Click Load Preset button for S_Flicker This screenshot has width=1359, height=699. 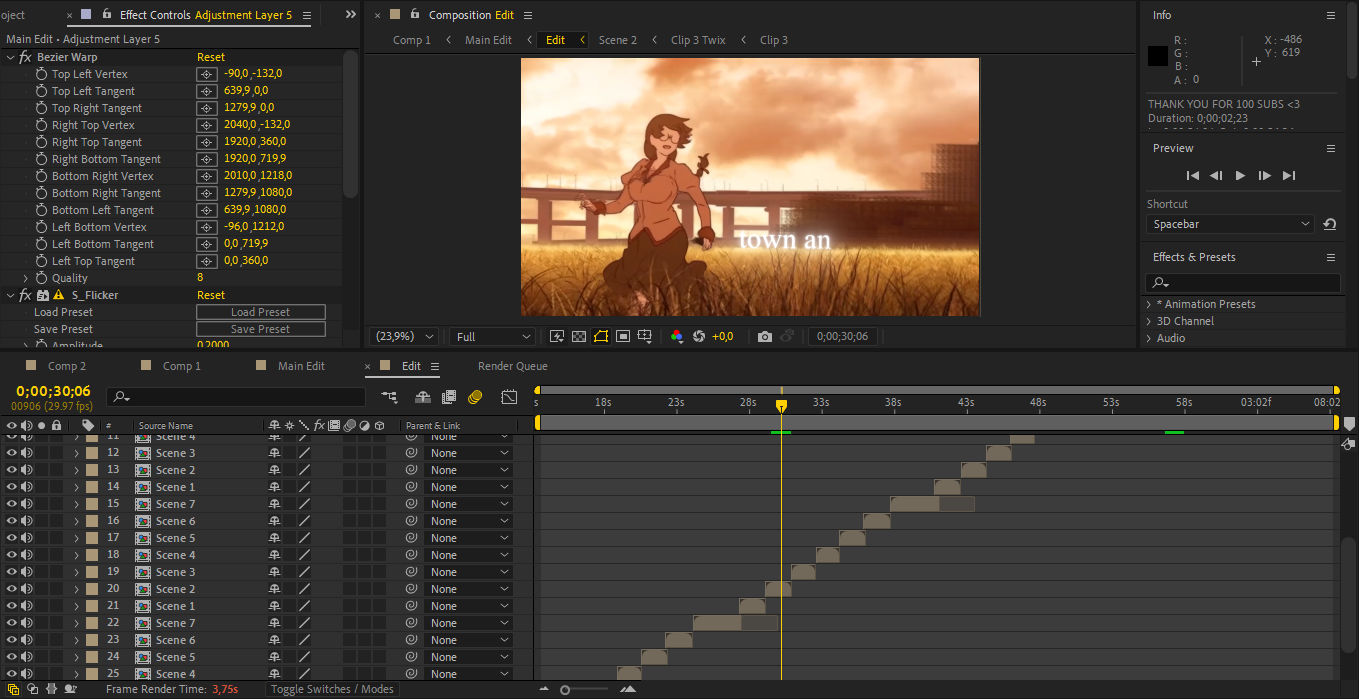point(260,312)
